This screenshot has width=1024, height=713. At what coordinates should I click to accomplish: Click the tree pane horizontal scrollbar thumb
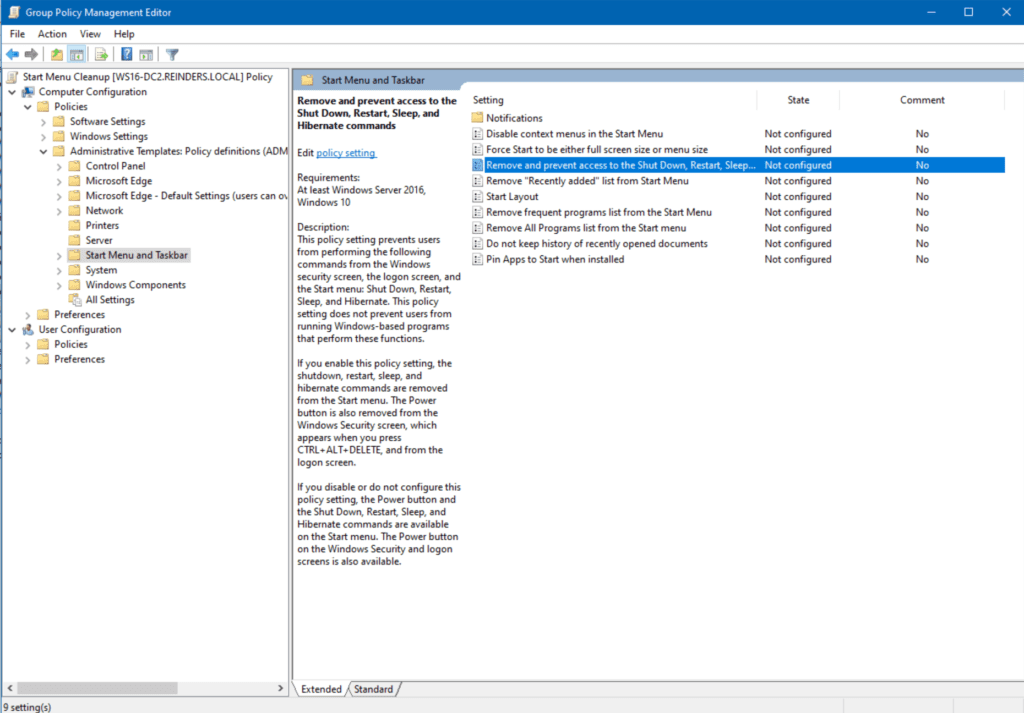click(x=97, y=688)
